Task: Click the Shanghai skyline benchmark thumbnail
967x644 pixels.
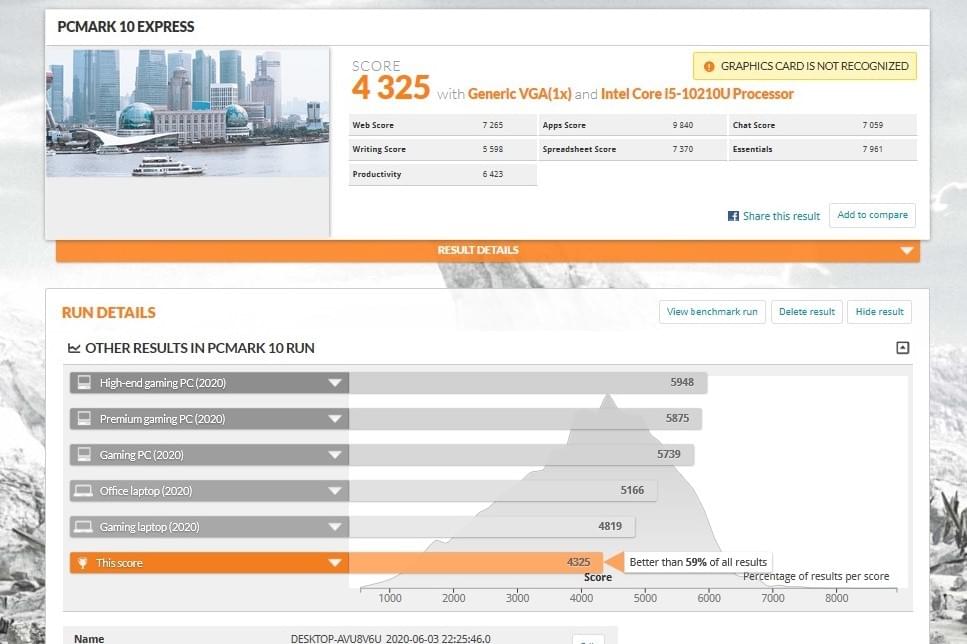Action: pos(187,113)
